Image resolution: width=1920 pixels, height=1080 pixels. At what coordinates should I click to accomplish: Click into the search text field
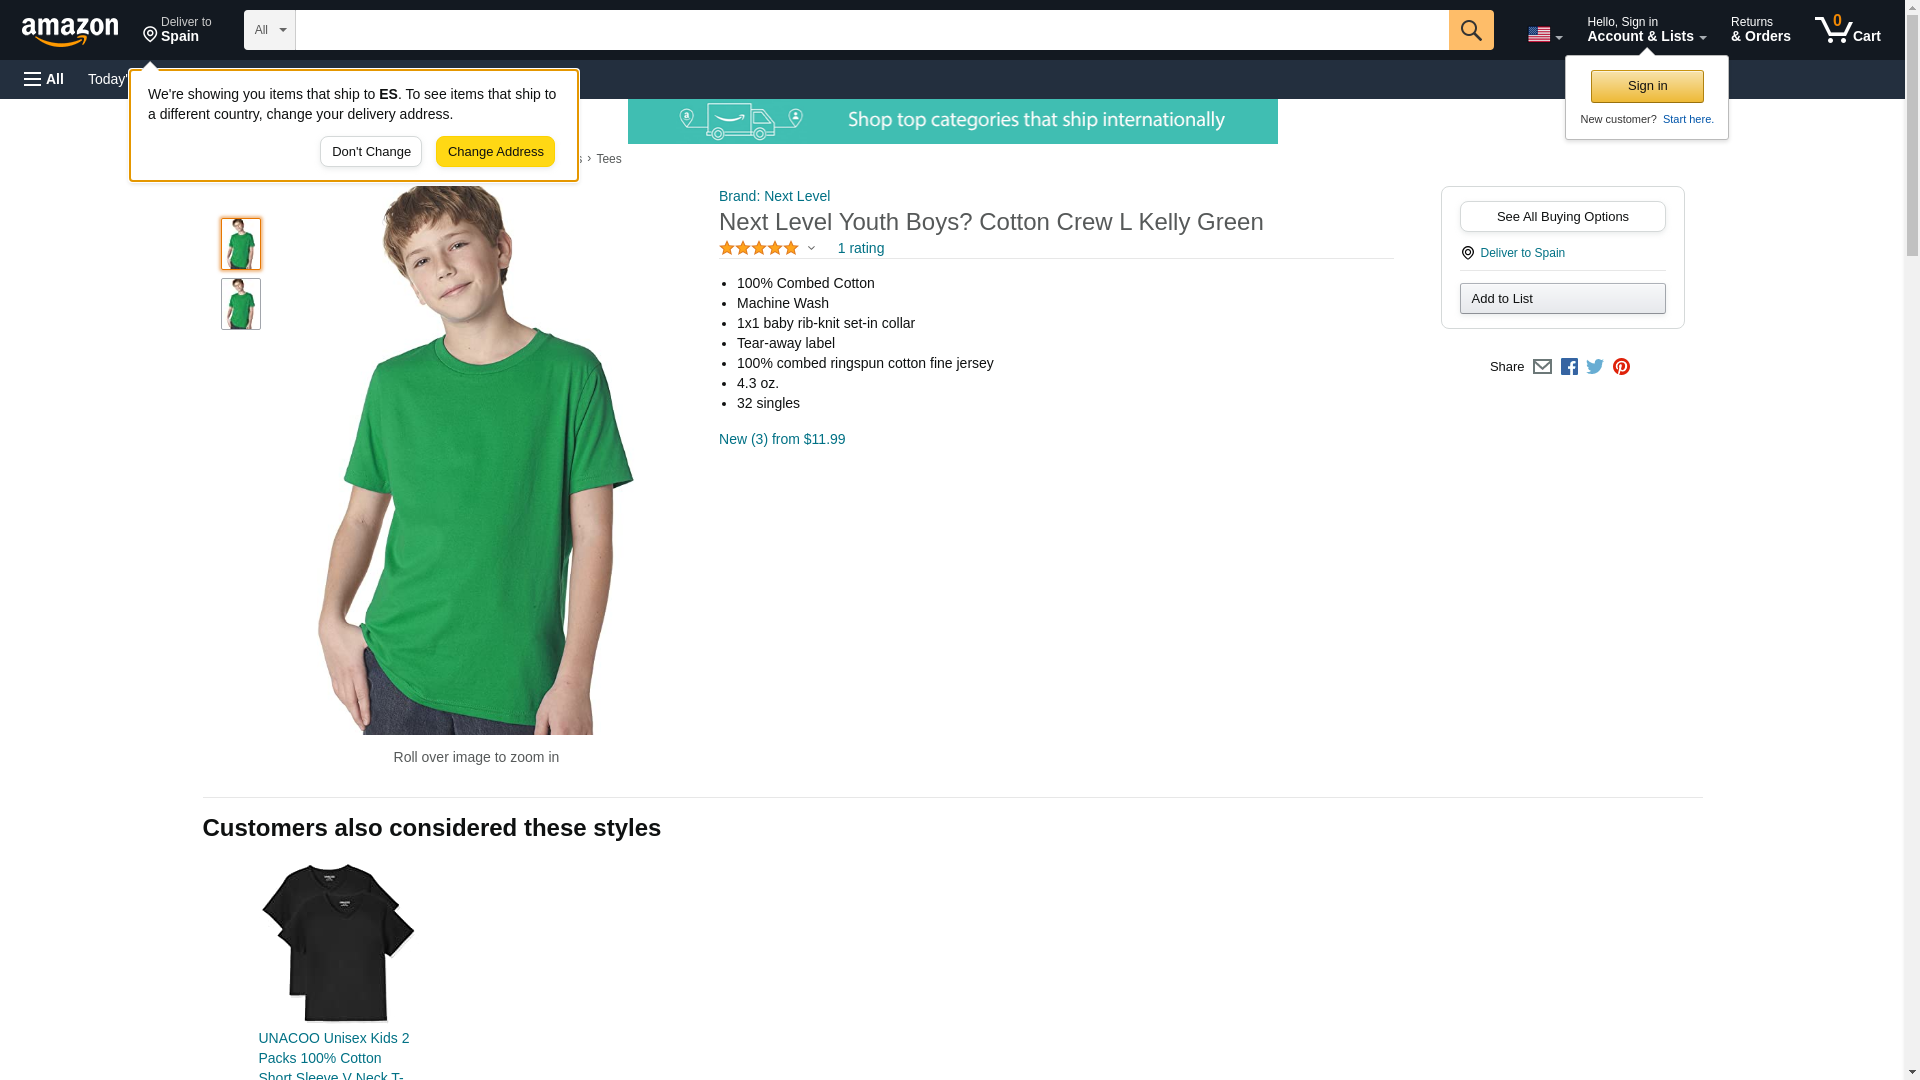871,30
